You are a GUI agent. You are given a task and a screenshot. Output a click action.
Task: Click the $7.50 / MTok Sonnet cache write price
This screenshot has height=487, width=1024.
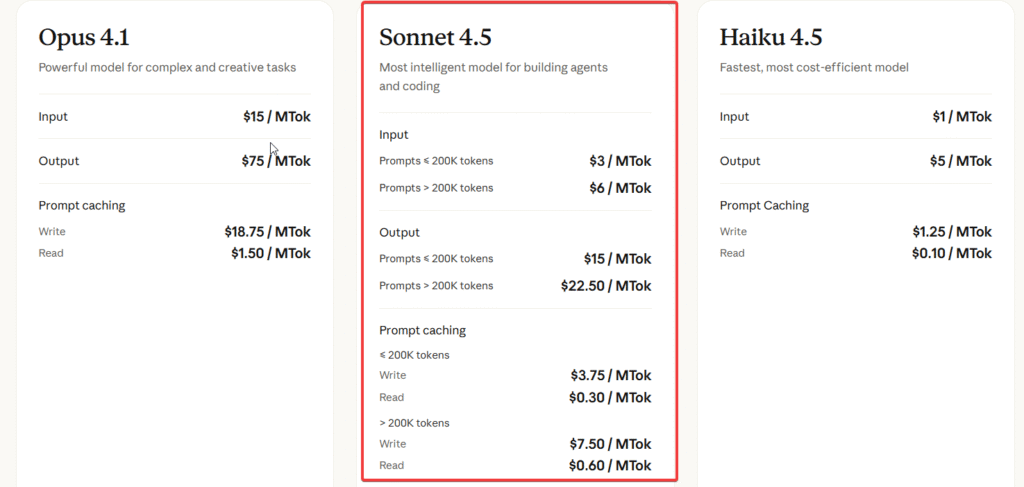610,444
